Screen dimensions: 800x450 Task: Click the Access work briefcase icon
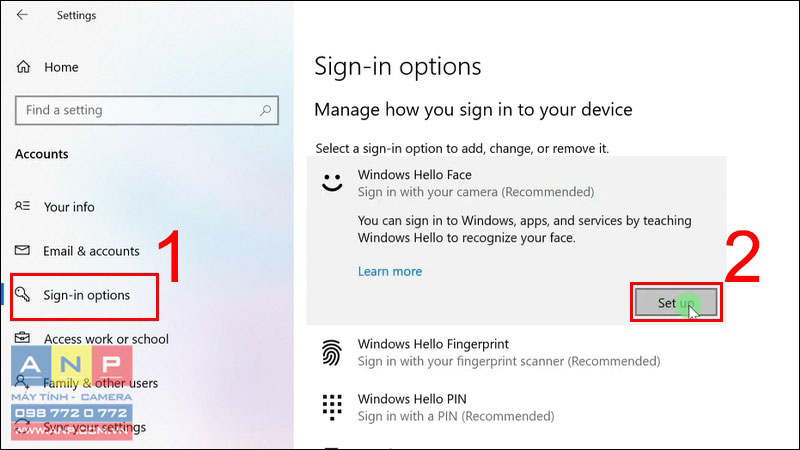pyautogui.click(x=22, y=338)
